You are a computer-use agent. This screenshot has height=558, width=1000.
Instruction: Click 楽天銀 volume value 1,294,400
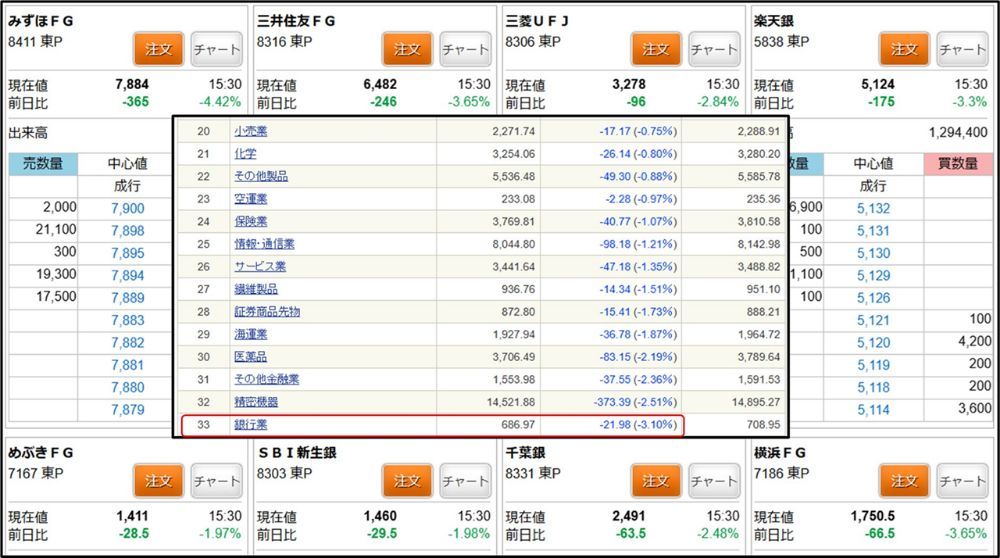click(x=958, y=133)
